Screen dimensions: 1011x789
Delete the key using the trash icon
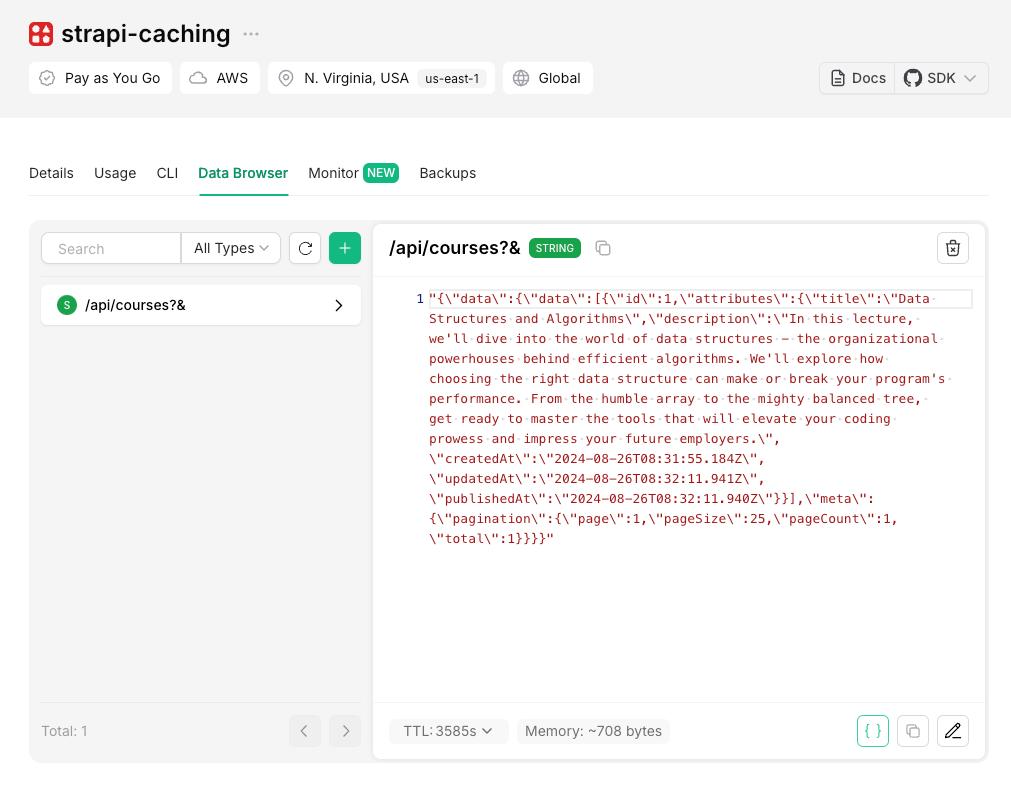click(x=952, y=247)
